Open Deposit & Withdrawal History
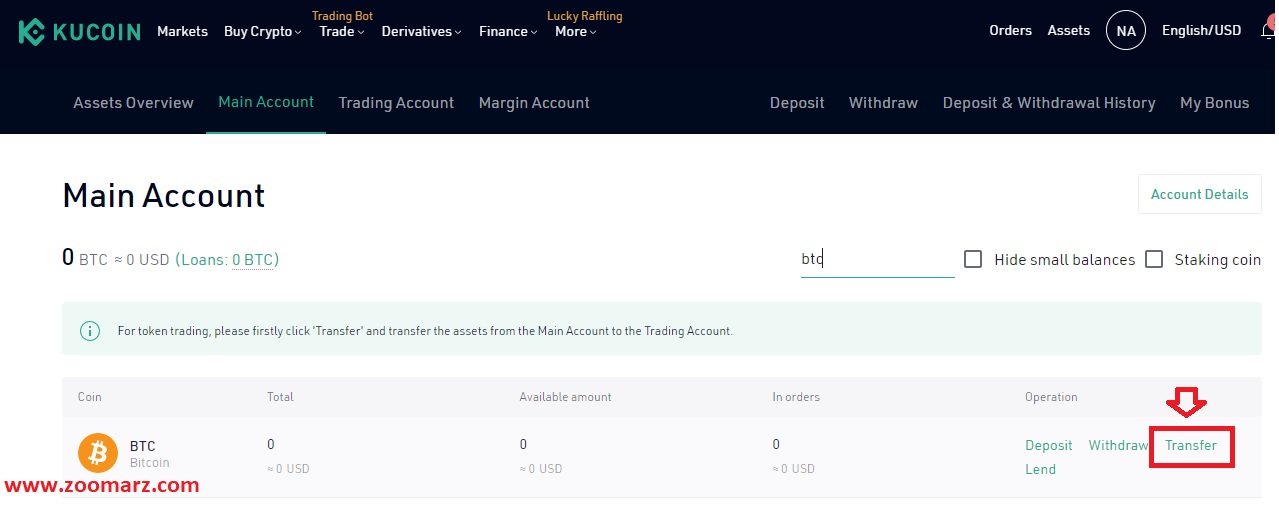 (1049, 103)
